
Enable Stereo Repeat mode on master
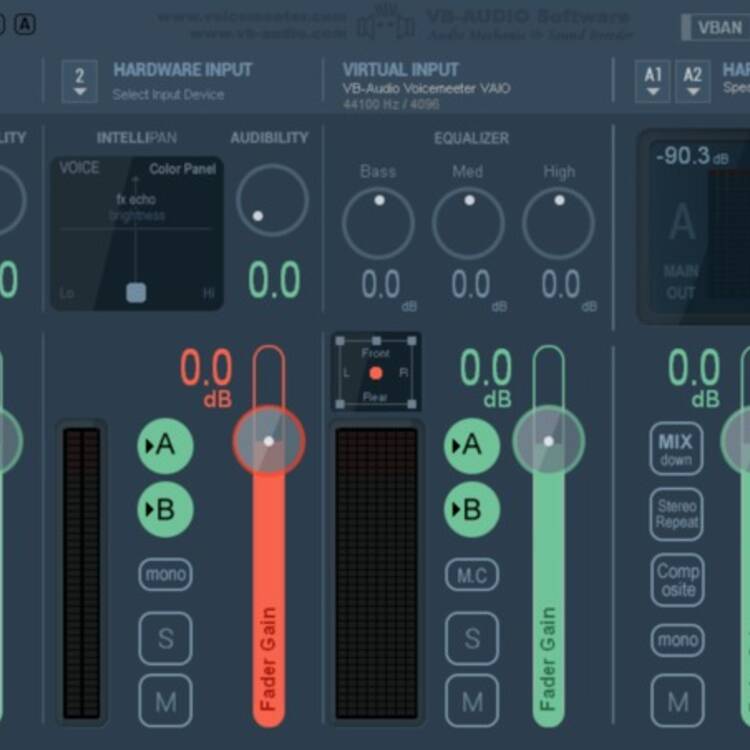pos(676,514)
